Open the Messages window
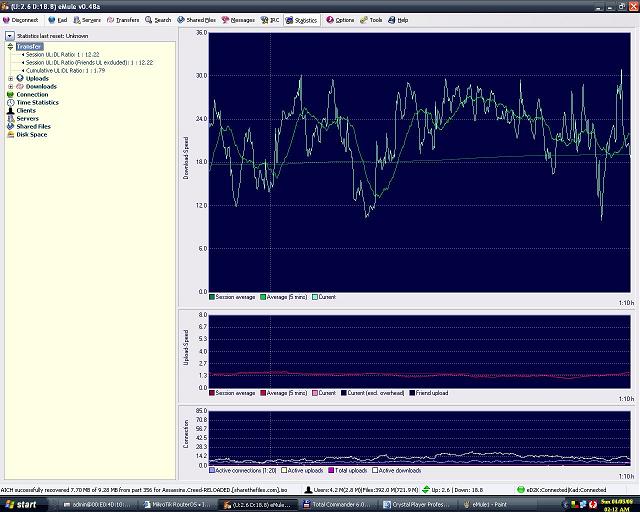640x513 pixels. tap(239, 19)
